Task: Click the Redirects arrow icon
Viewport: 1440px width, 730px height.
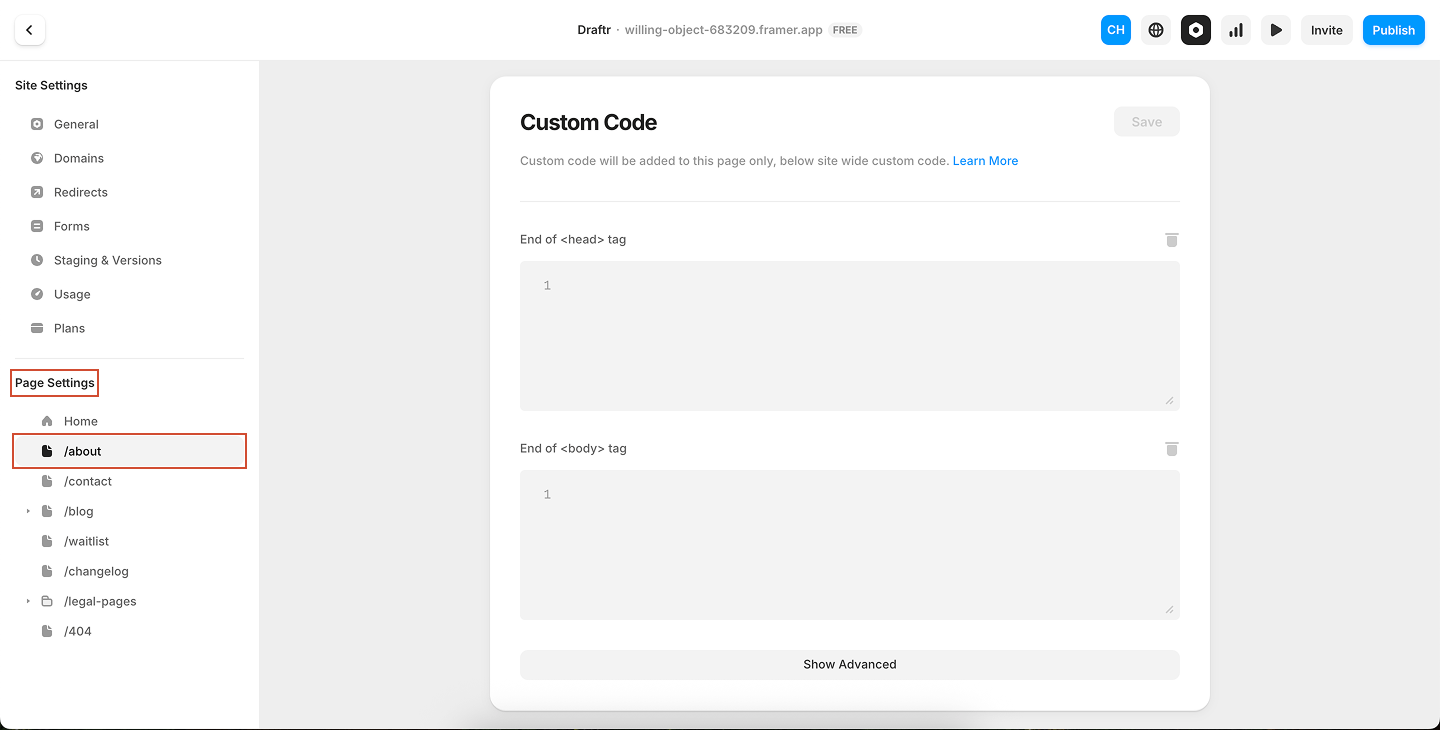Action: pos(37,192)
